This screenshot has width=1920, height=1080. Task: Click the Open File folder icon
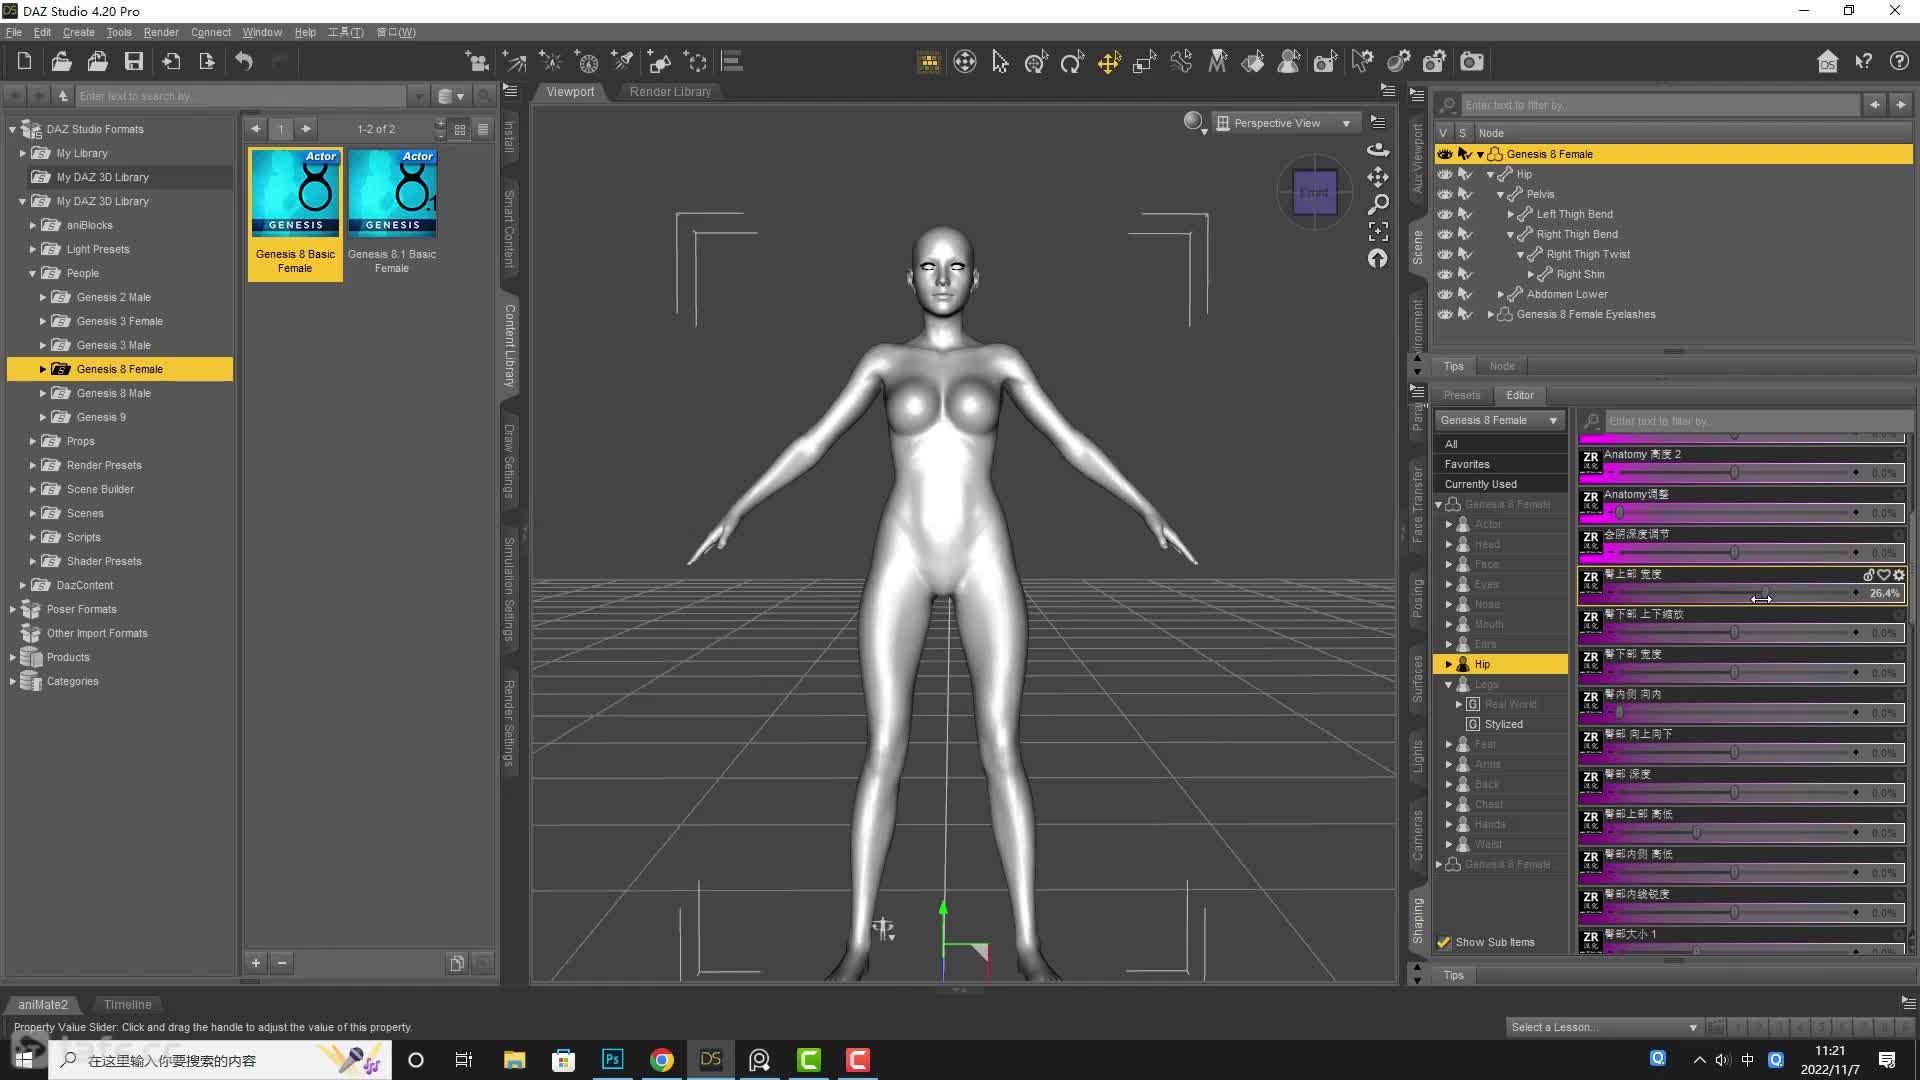61,62
